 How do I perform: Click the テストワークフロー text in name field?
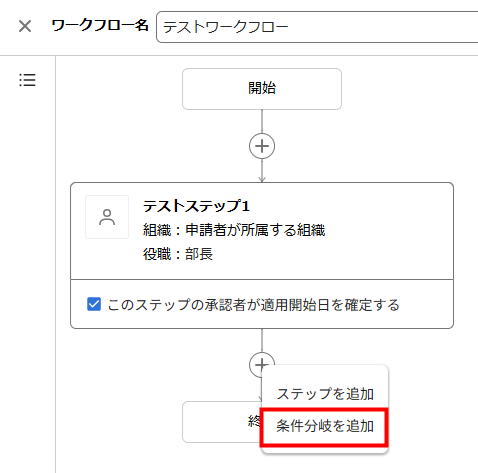pyautogui.click(x=225, y=27)
